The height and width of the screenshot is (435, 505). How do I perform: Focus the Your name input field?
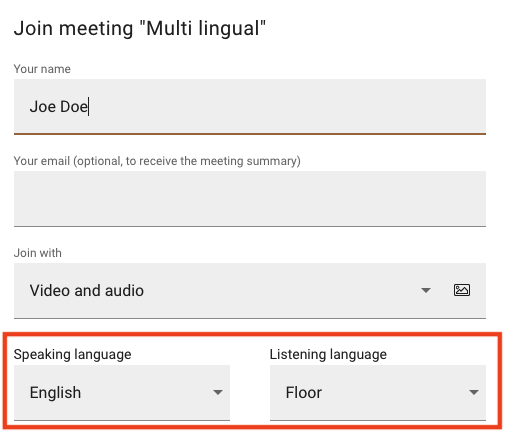click(250, 107)
